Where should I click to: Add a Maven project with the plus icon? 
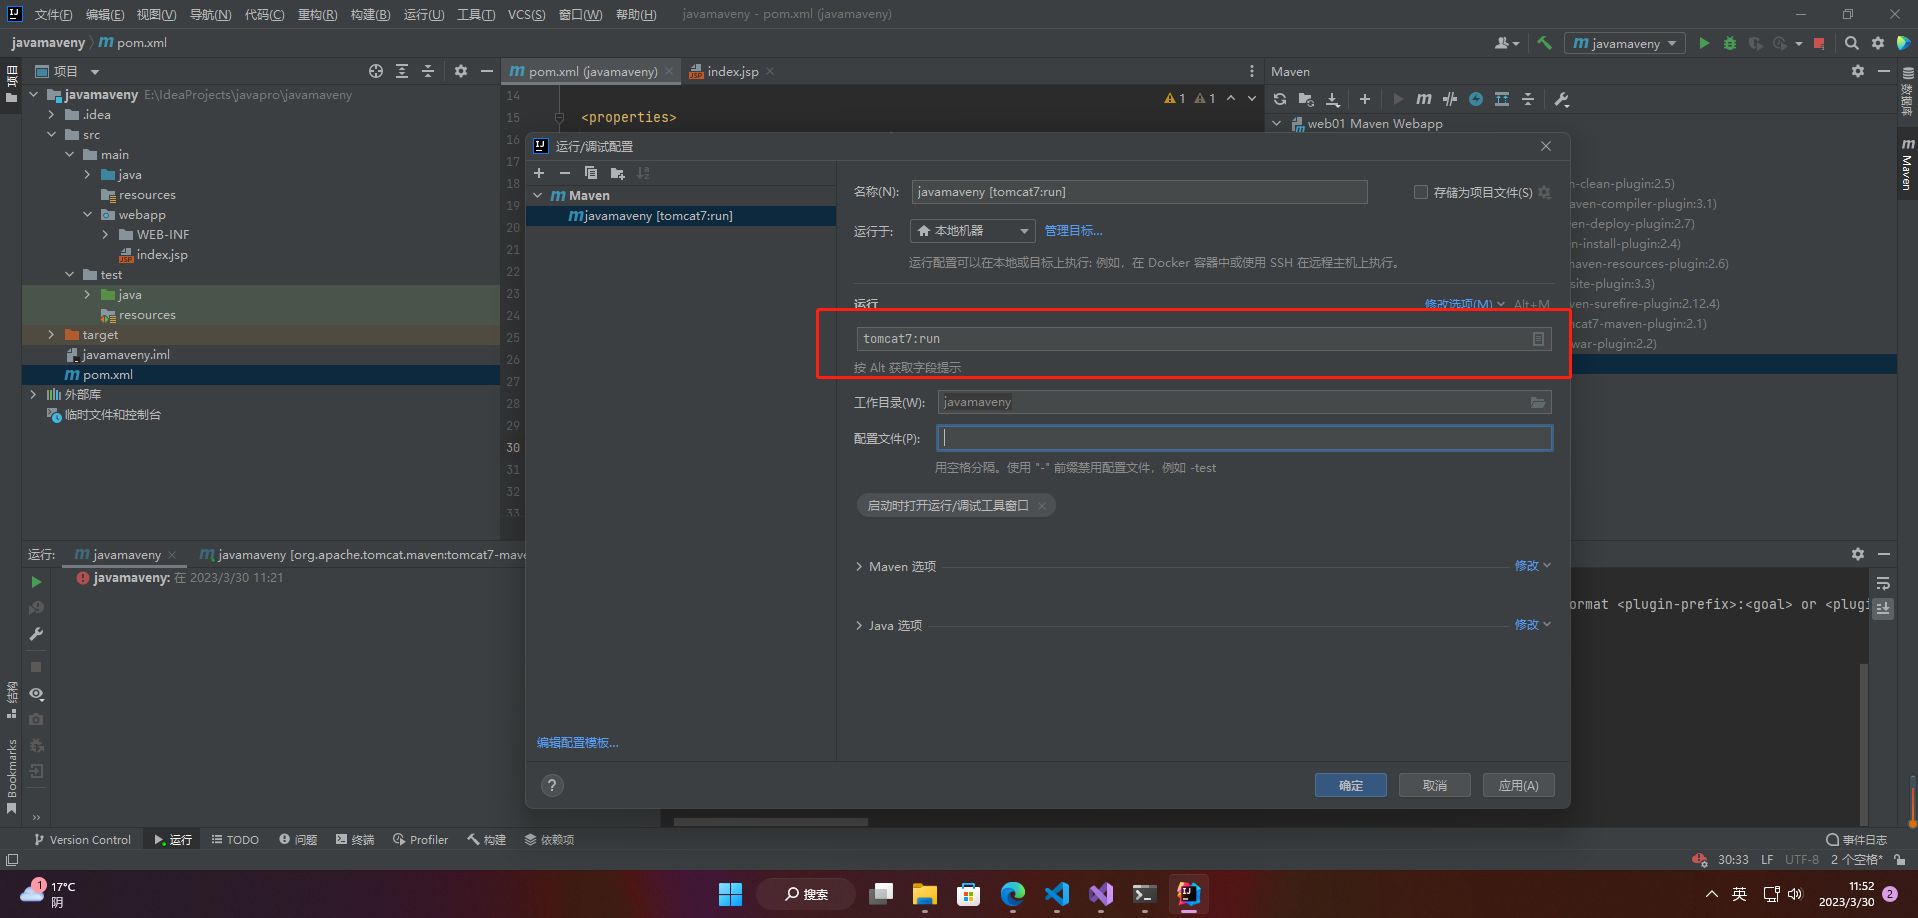click(x=1365, y=99)
